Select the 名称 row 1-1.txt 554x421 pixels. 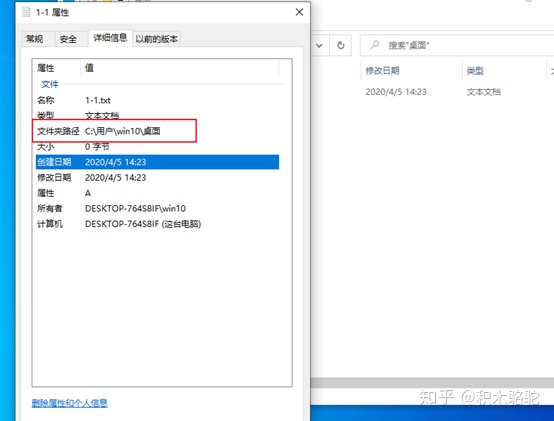click(157, 100)
